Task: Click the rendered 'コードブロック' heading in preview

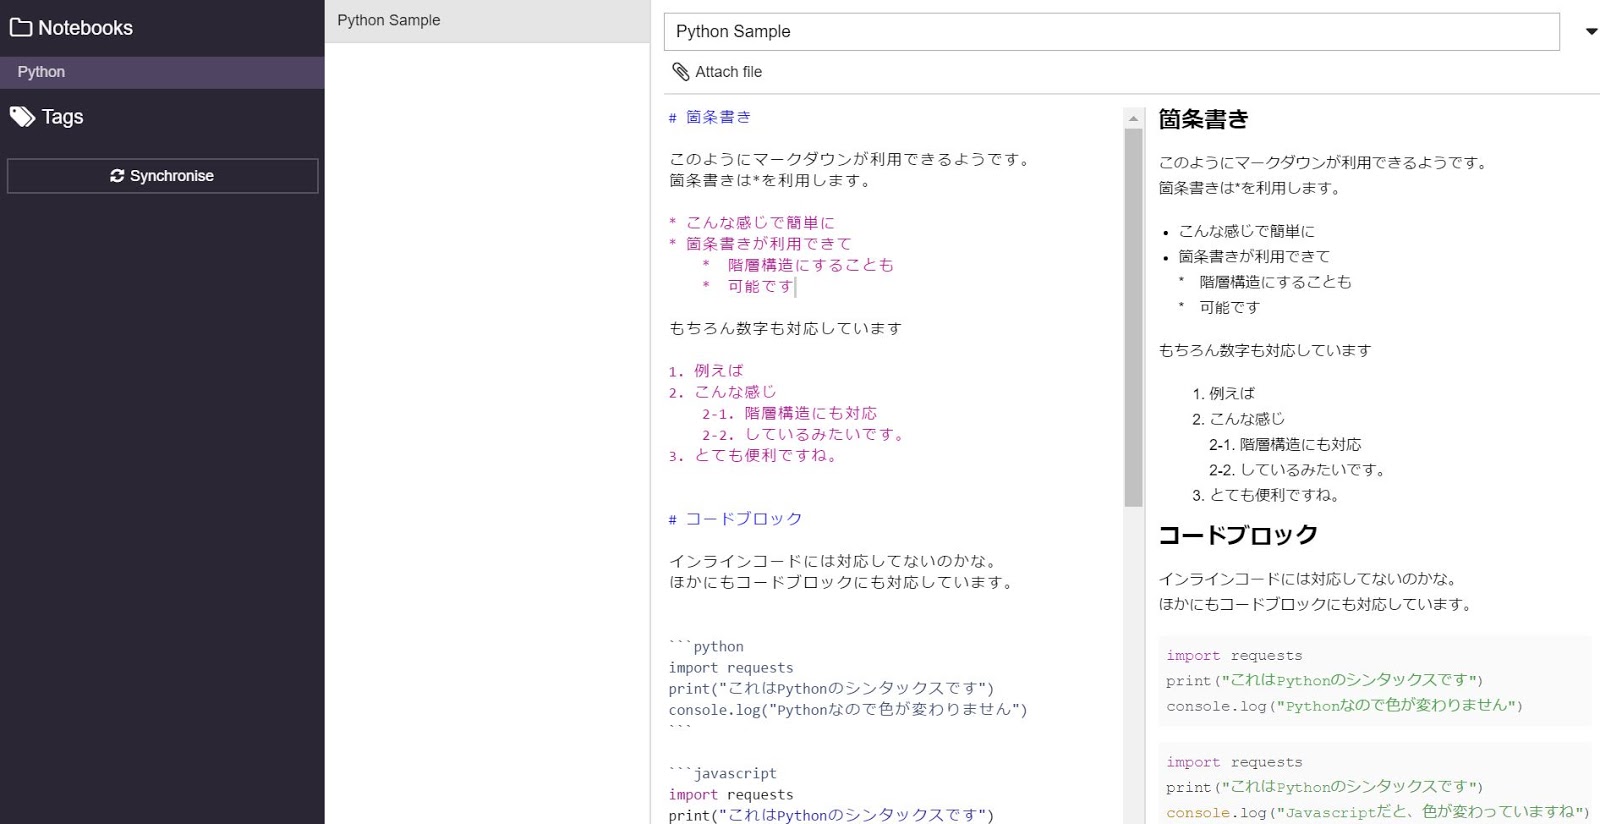Action: 1238,535
